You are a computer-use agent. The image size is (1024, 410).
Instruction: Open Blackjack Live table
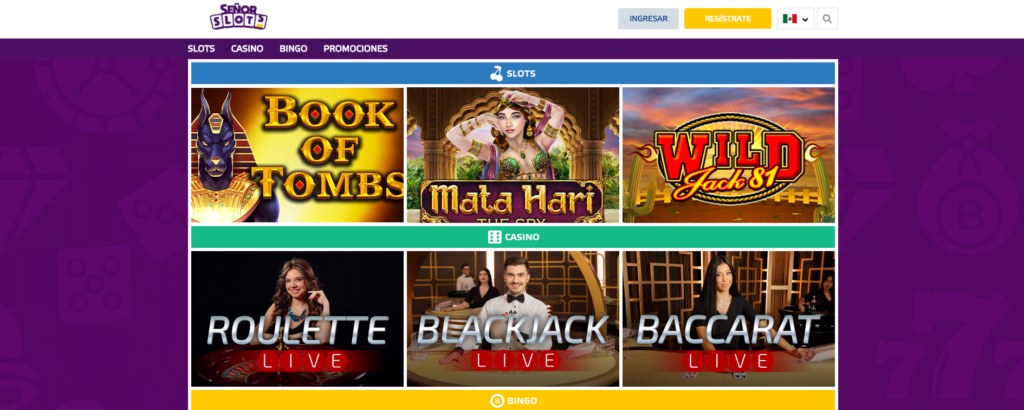513,319
